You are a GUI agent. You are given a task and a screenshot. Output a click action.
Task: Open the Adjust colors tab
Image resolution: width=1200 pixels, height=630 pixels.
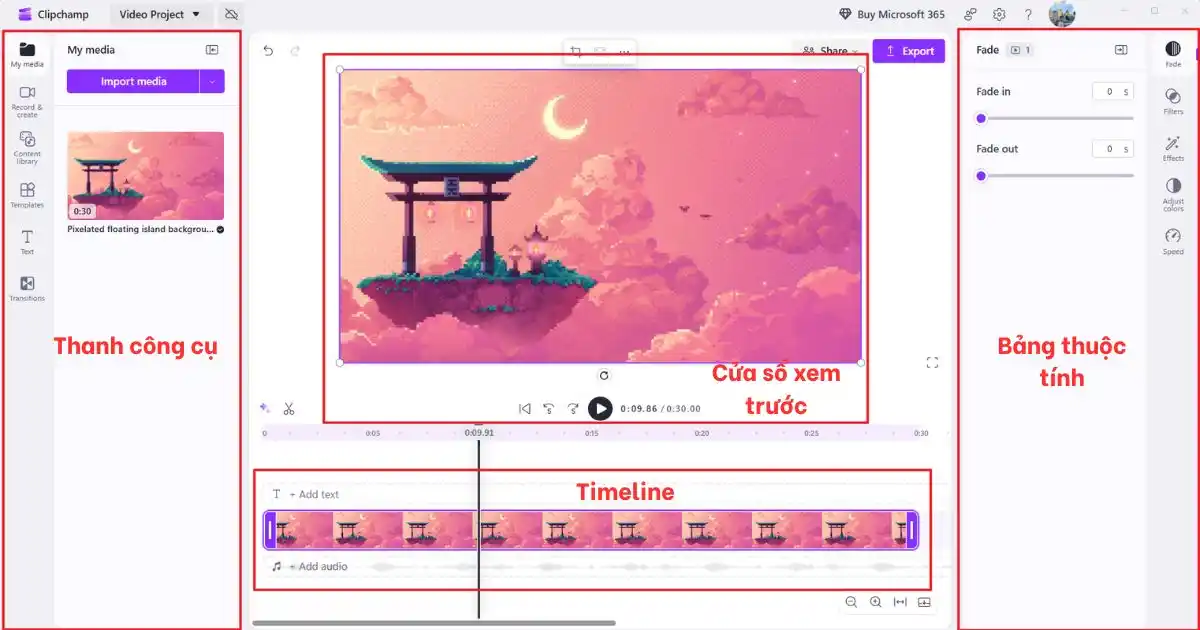[x=1173, y=195]
